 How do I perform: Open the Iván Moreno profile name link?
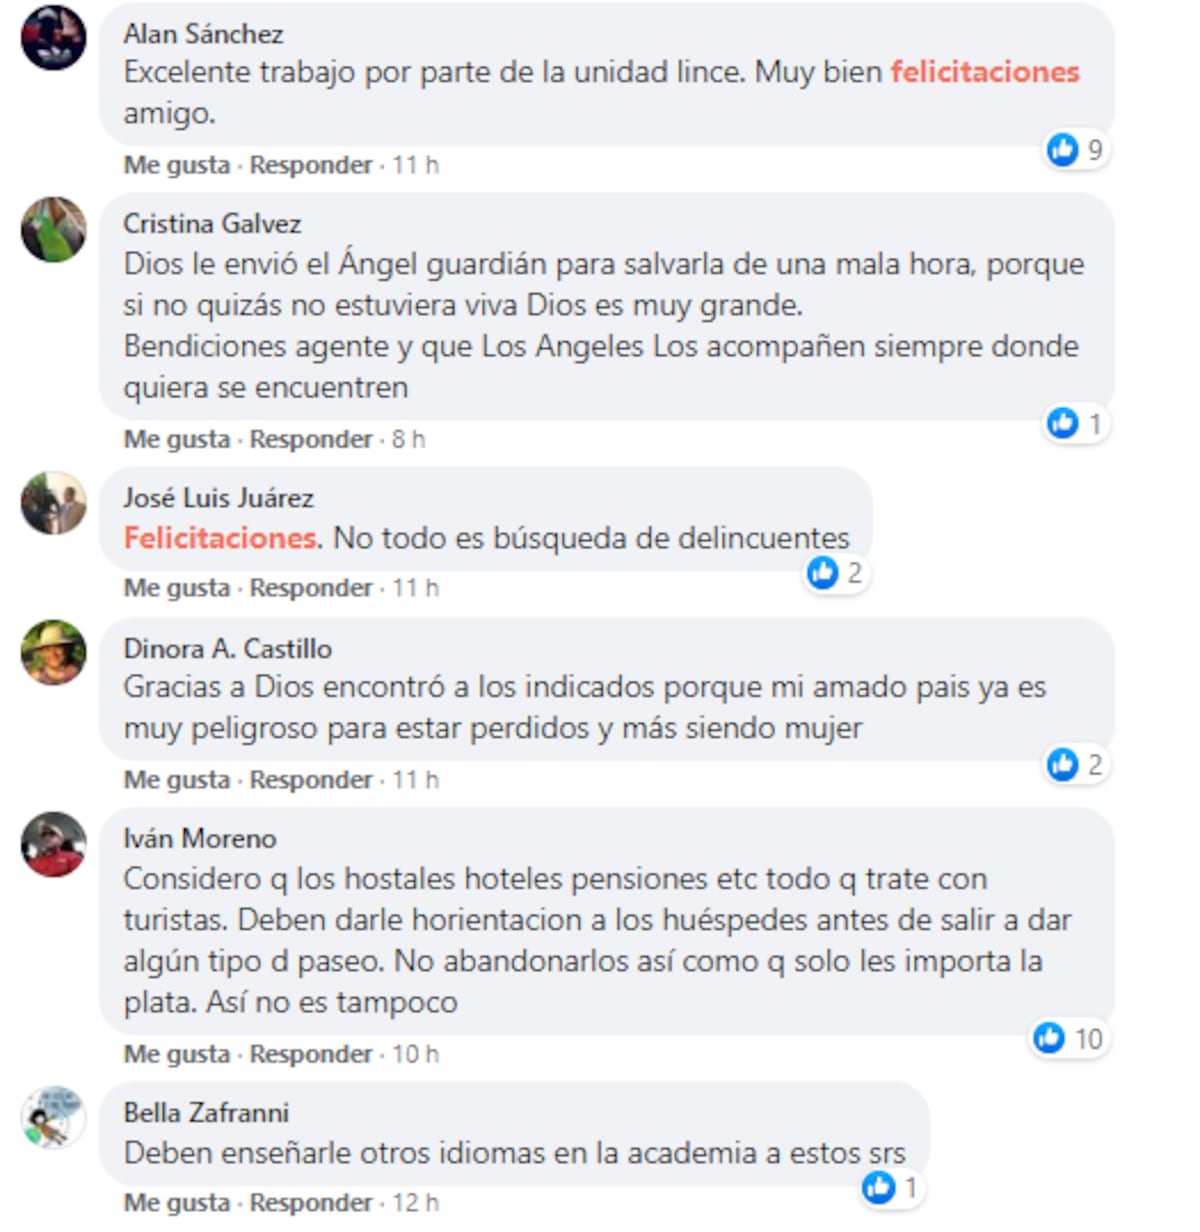[x=200, y=838]
